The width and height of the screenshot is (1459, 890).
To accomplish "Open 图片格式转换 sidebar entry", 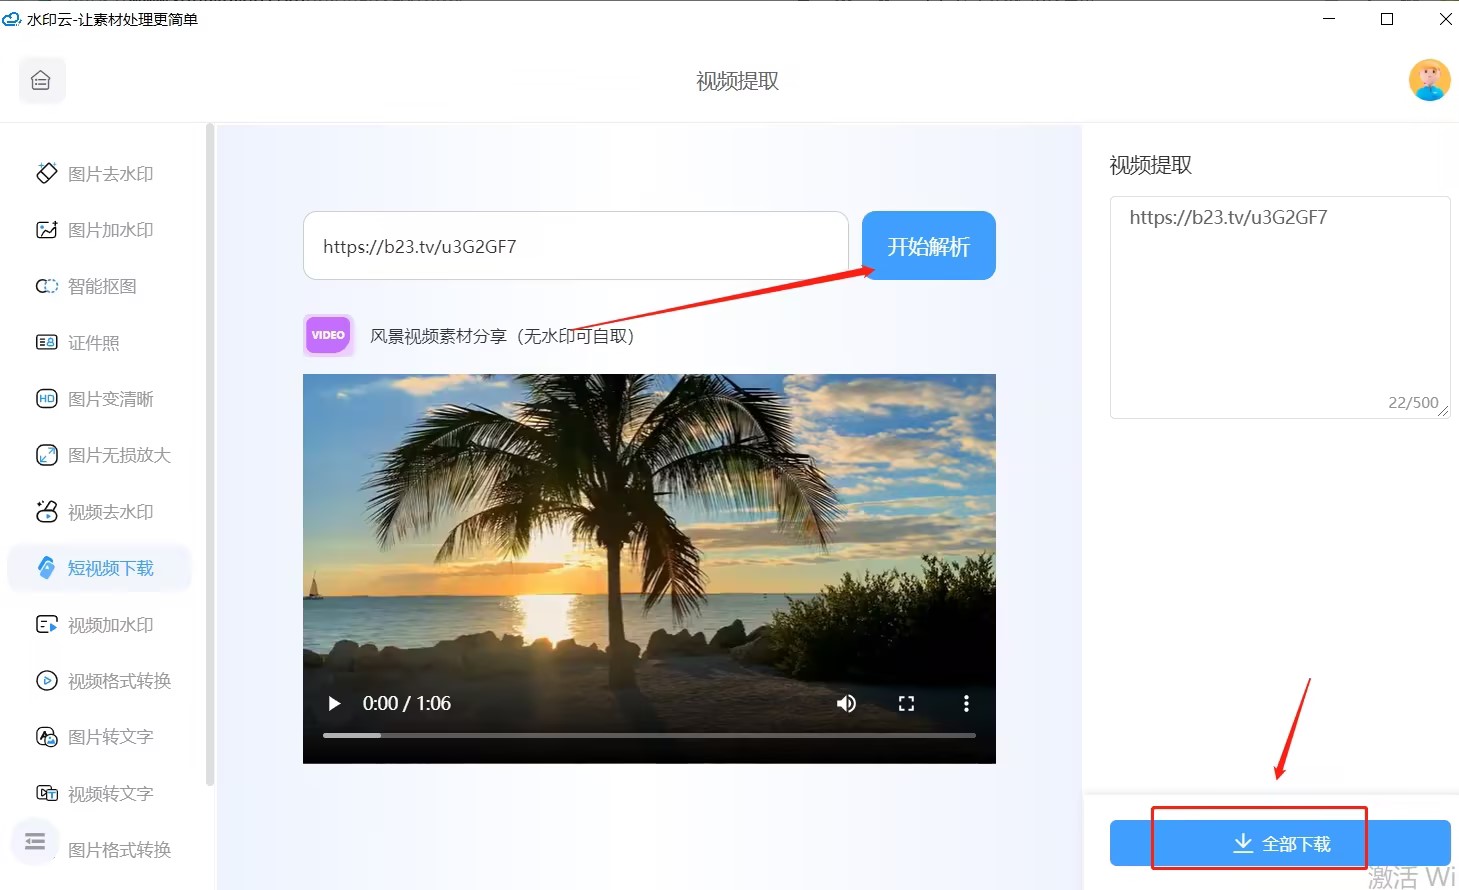I will coord(120,850).
